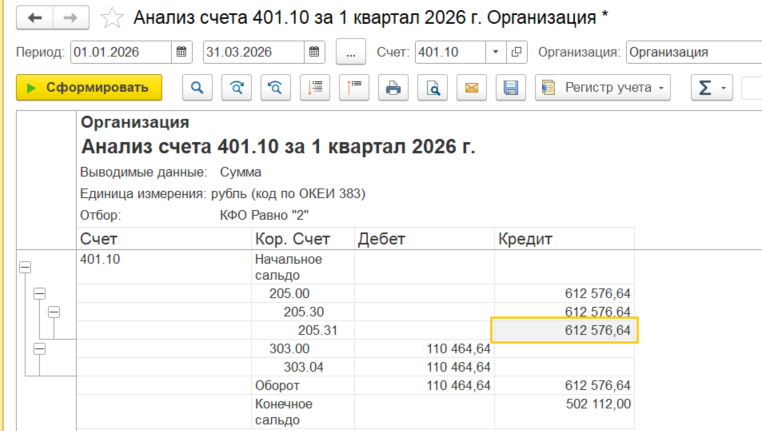Click the Организация input field

[694, 52]
